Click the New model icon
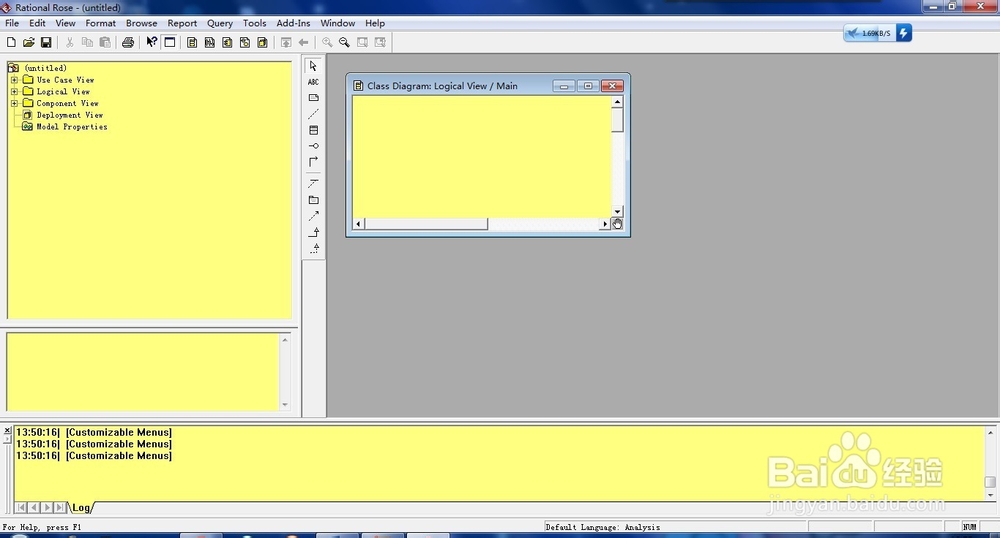 click(x=11, y=42)
